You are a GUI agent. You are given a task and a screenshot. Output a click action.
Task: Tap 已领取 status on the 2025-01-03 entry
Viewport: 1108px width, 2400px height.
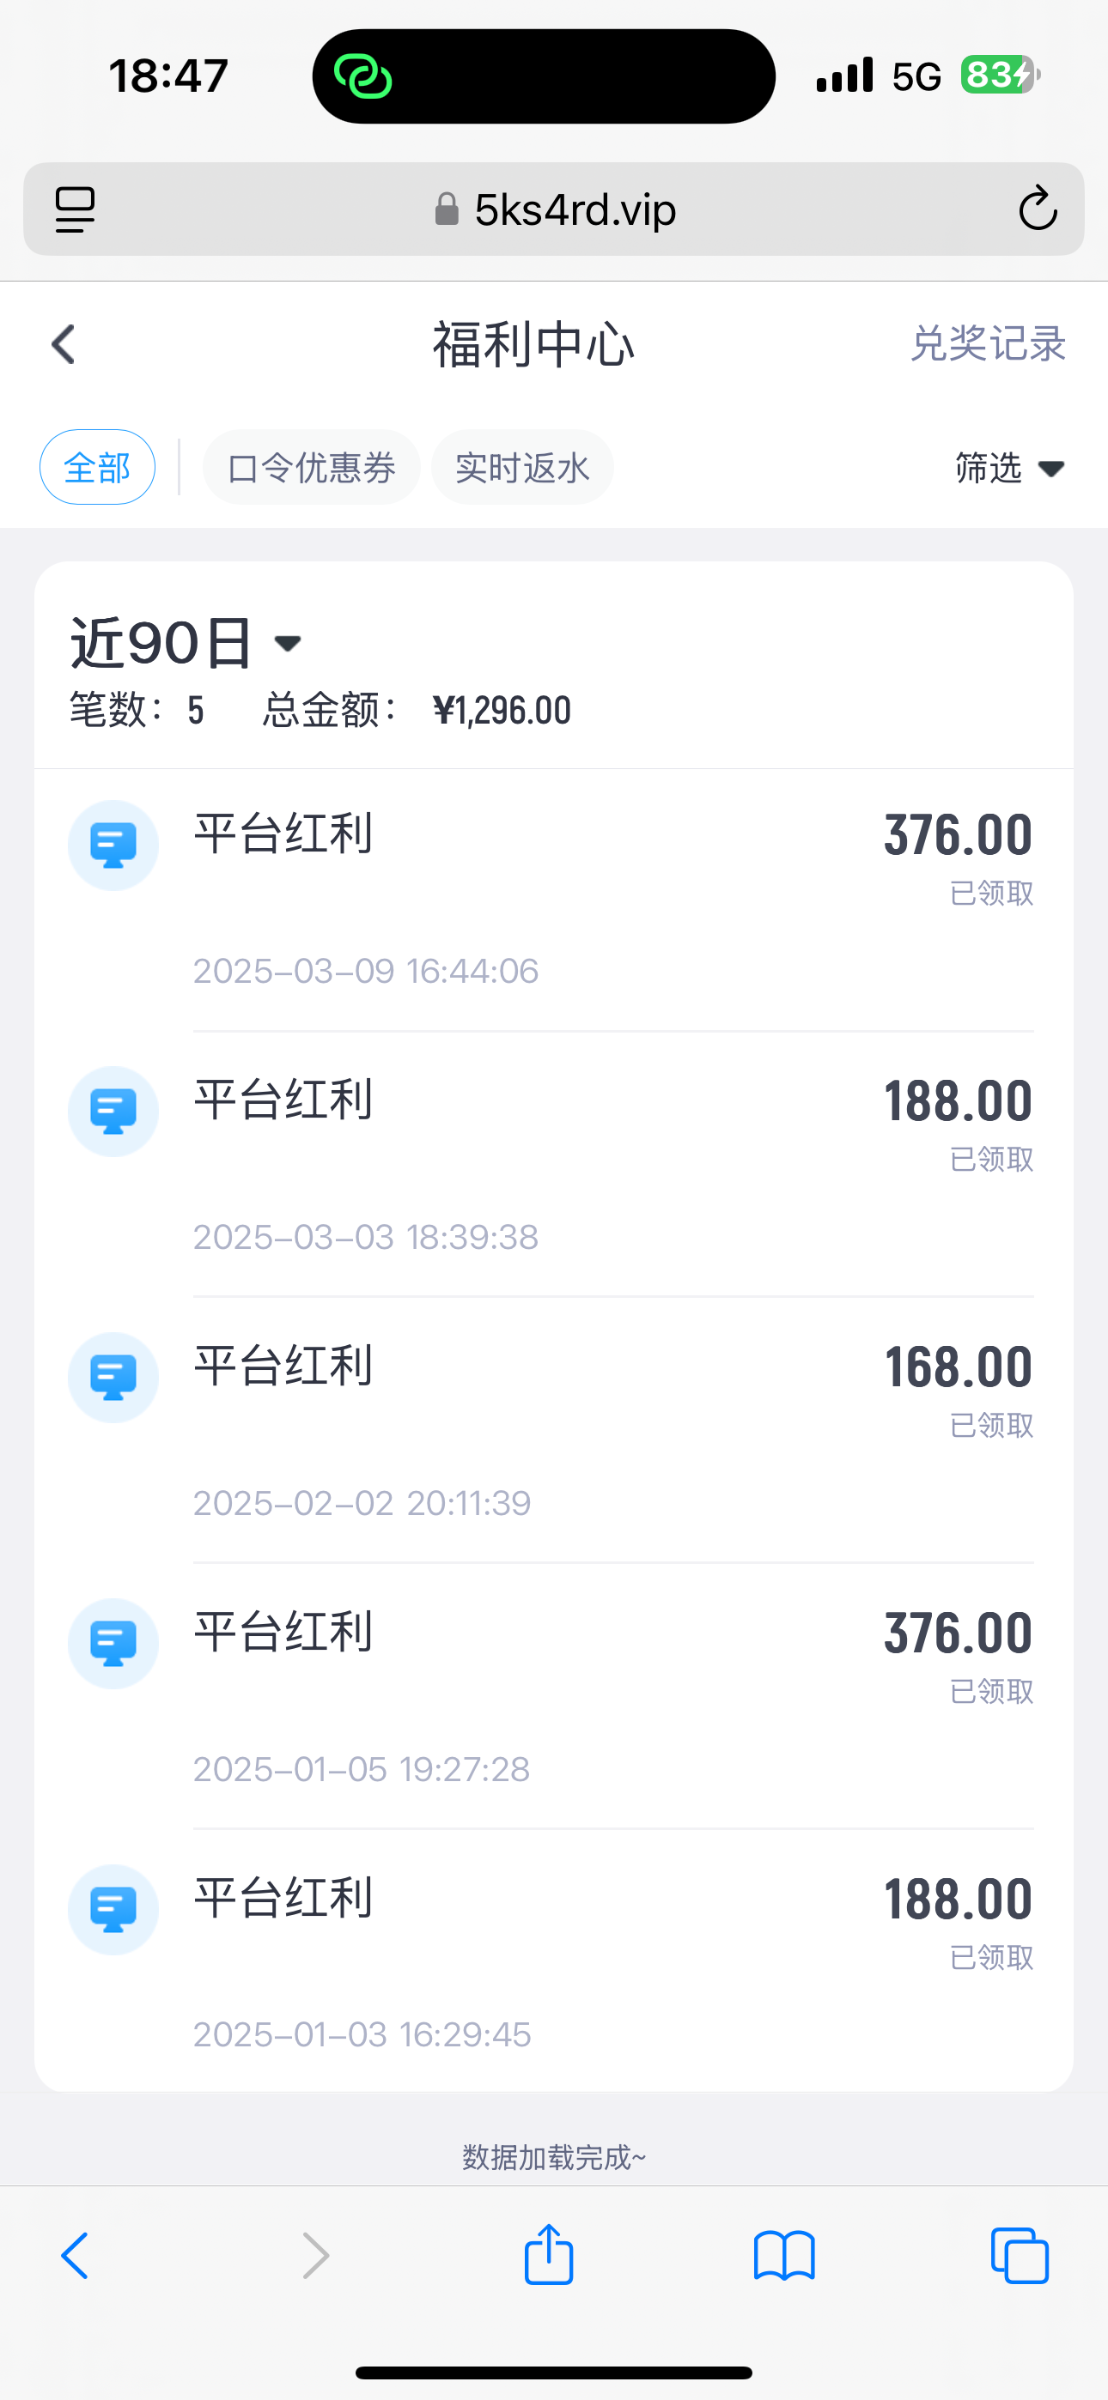click(x=991, y=1957)
